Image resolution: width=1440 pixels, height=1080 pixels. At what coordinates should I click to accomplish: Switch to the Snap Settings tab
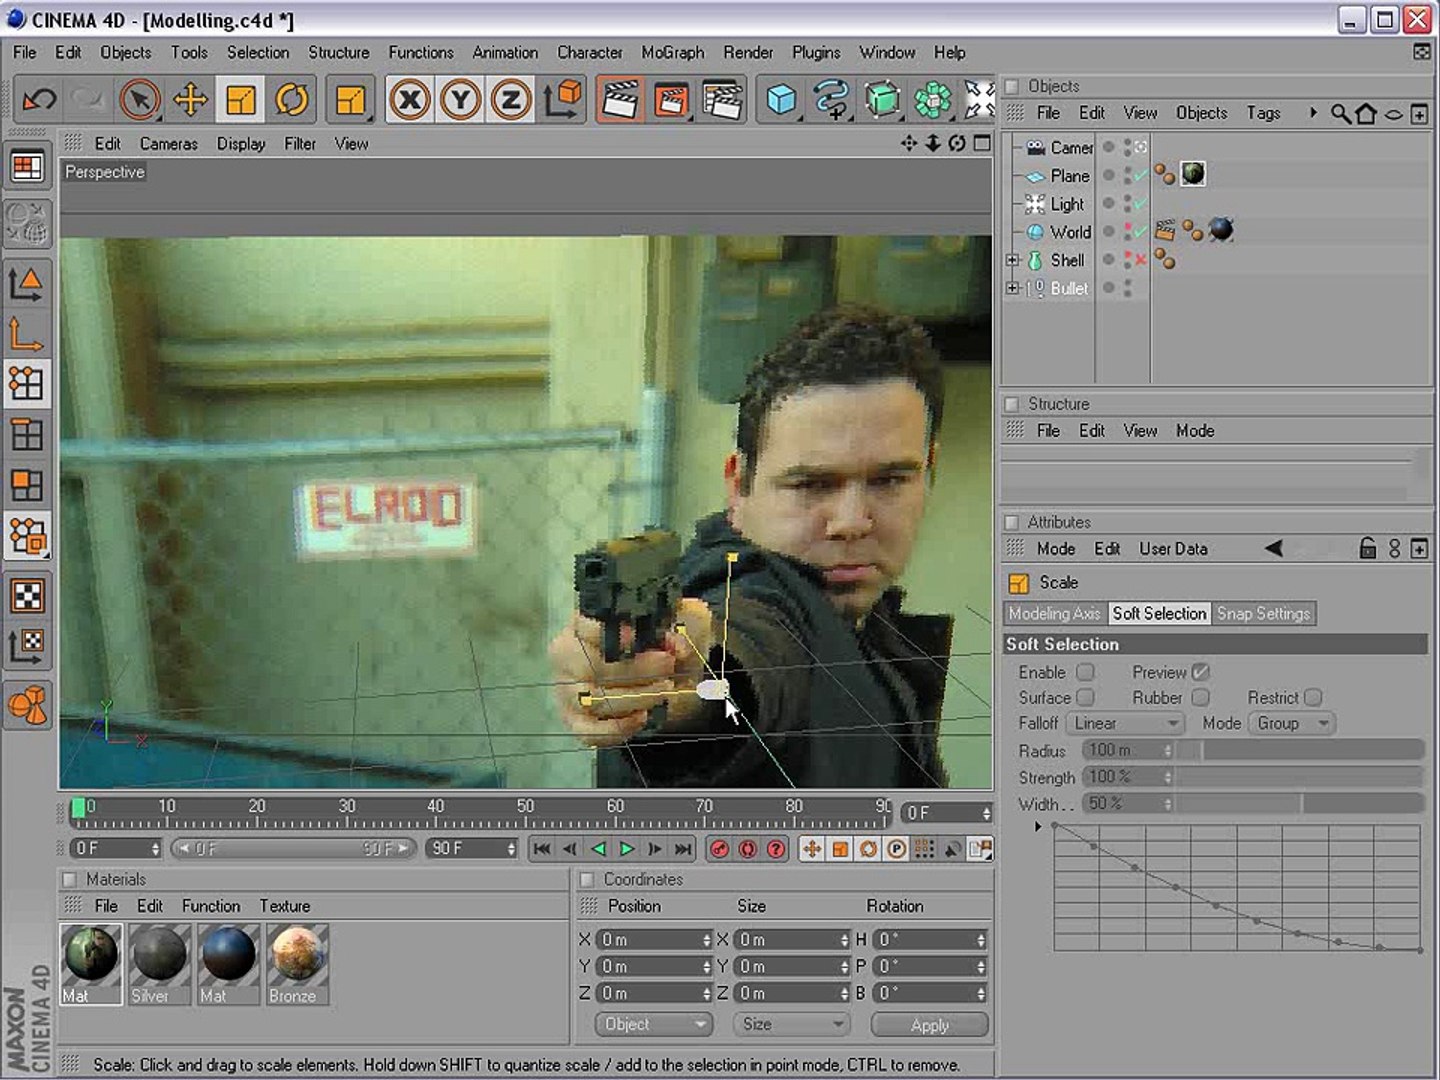1263,614
